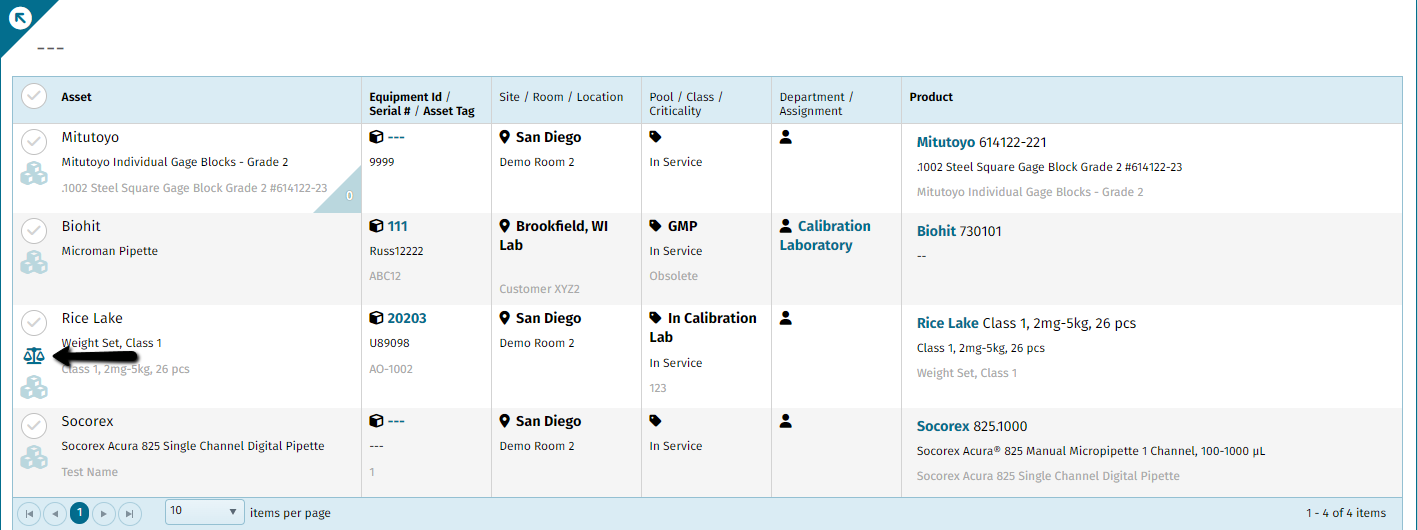
Task: Click the location pin beside Brookfield, WI Lab
Action: coord(505,226)
